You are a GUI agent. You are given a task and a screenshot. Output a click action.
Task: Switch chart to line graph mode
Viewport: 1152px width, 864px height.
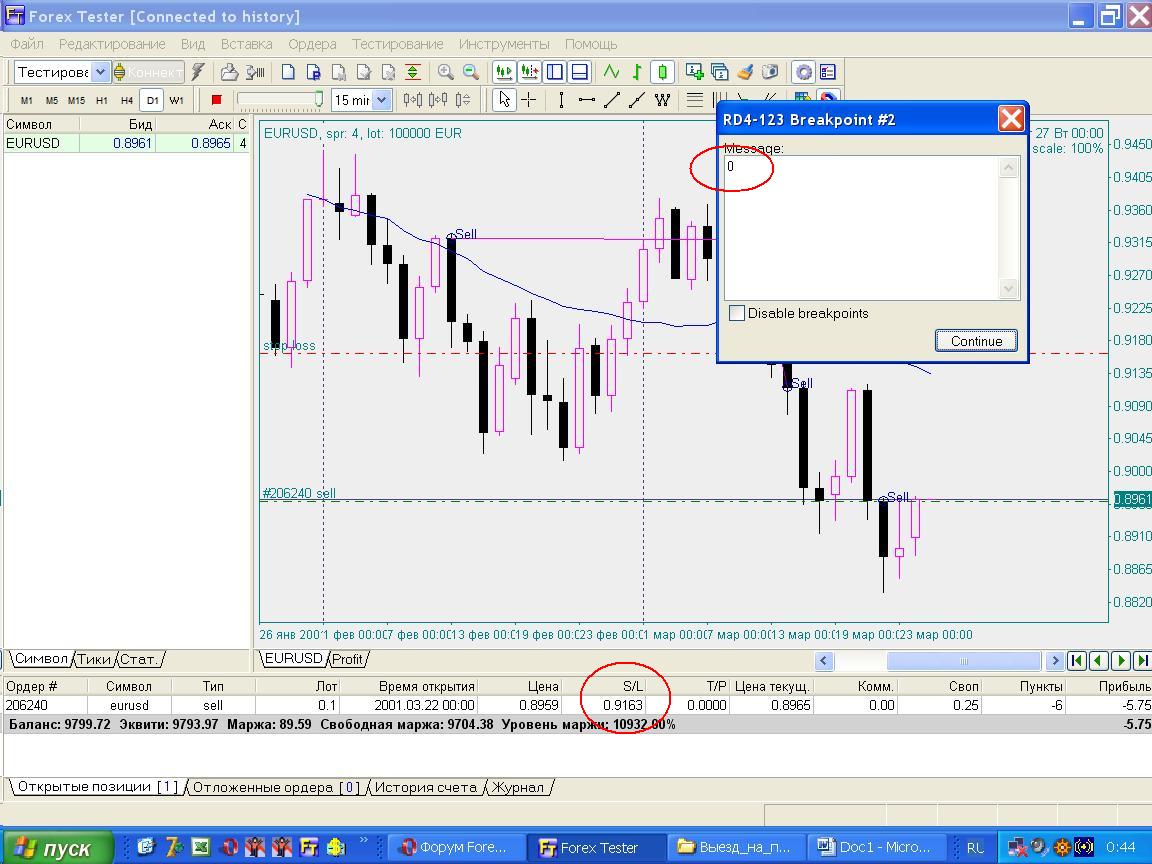(611, 72)
